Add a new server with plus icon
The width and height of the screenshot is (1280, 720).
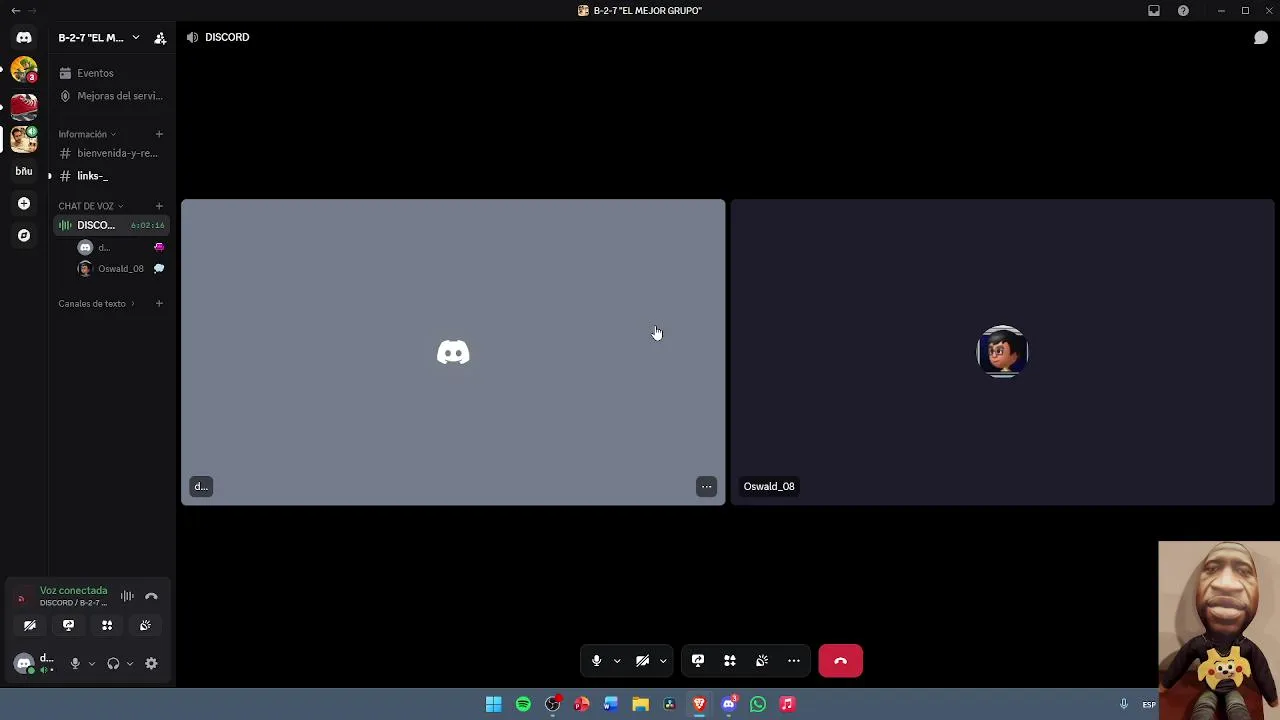tap(24, 203)
